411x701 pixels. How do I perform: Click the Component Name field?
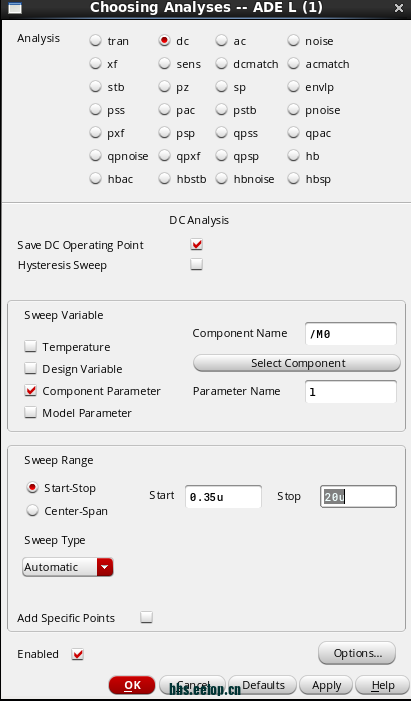(x=351, y=334)
